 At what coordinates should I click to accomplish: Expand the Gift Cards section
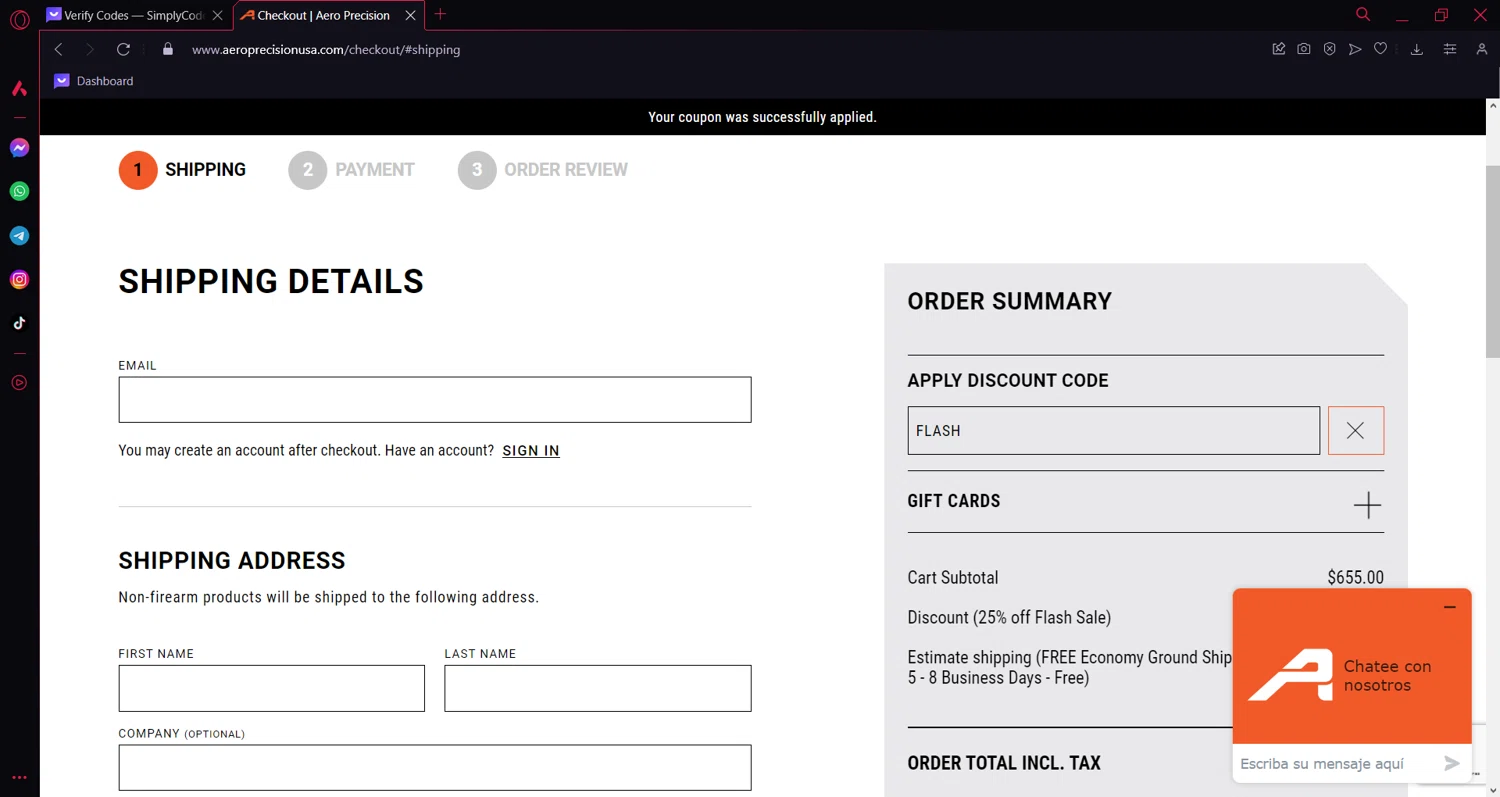click(x=1367, y=505)
